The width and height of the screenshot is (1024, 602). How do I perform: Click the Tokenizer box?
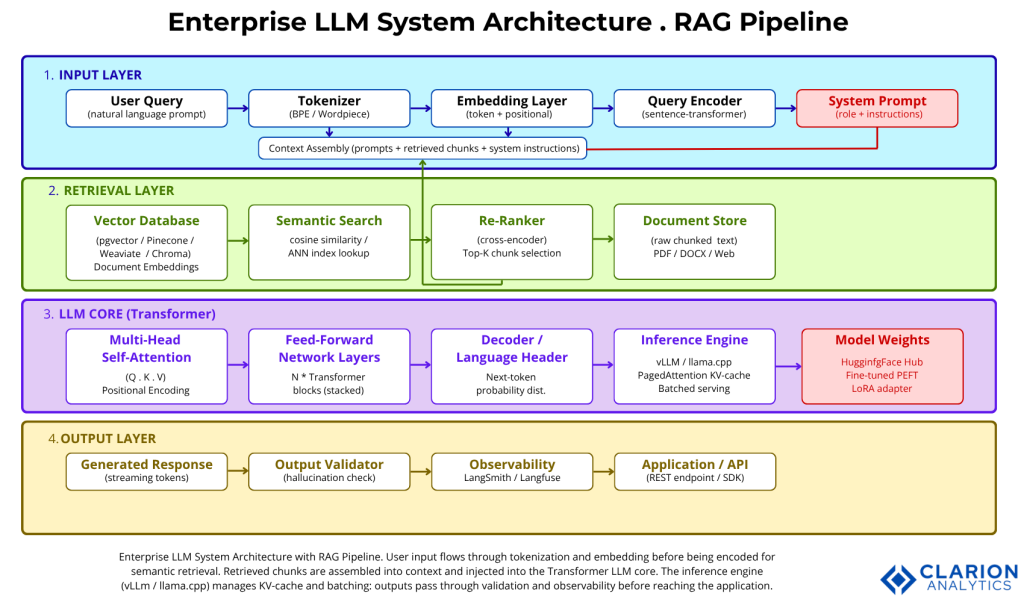tap(329, 108)
